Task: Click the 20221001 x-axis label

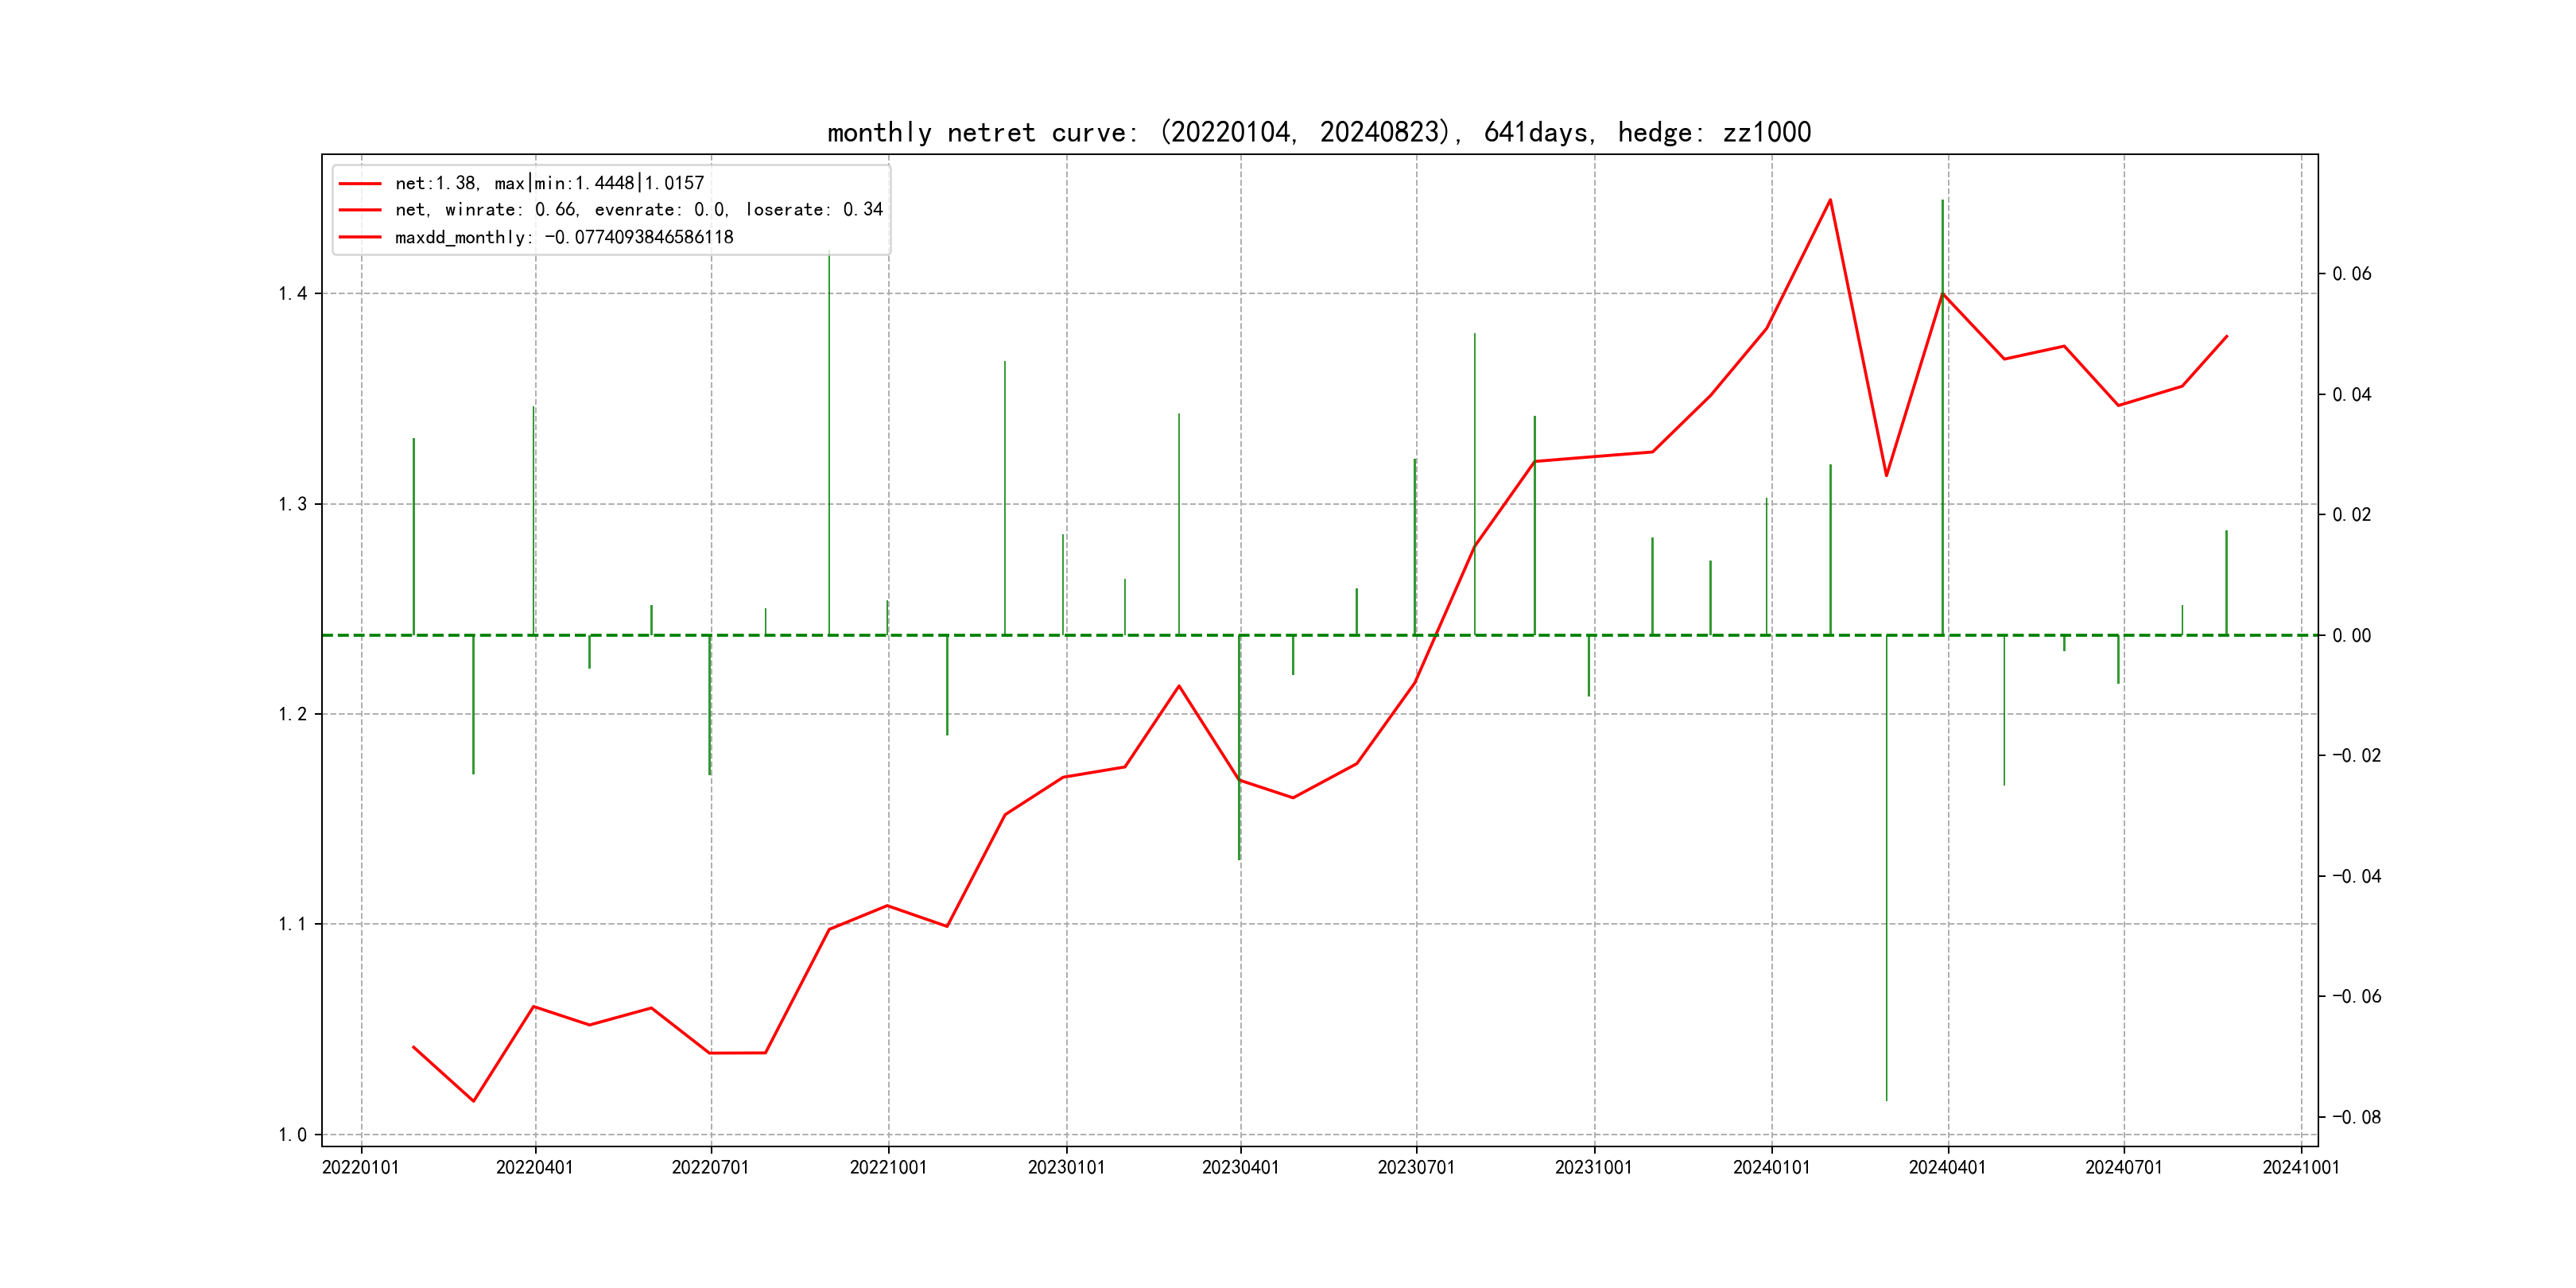Action: coord(888,1168)
